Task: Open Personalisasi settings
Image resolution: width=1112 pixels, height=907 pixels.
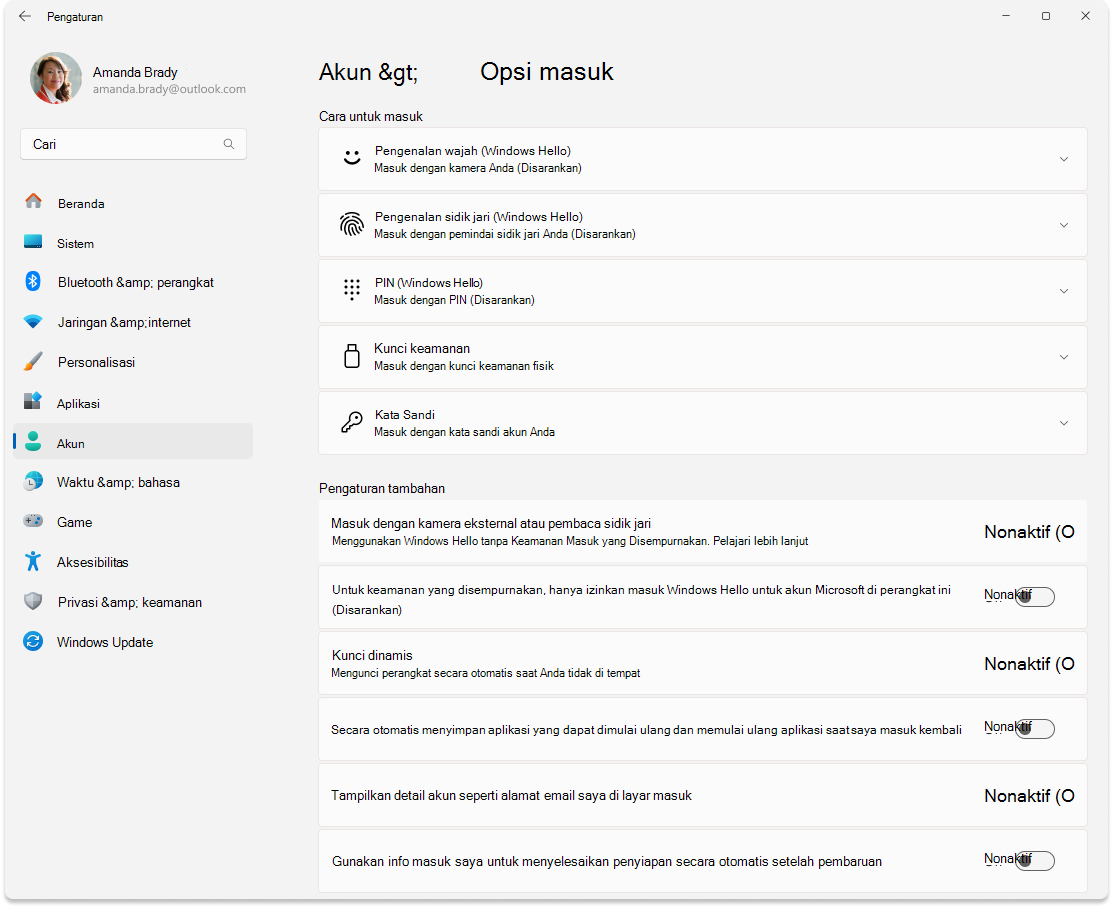Action: click(x=133, y=362)
